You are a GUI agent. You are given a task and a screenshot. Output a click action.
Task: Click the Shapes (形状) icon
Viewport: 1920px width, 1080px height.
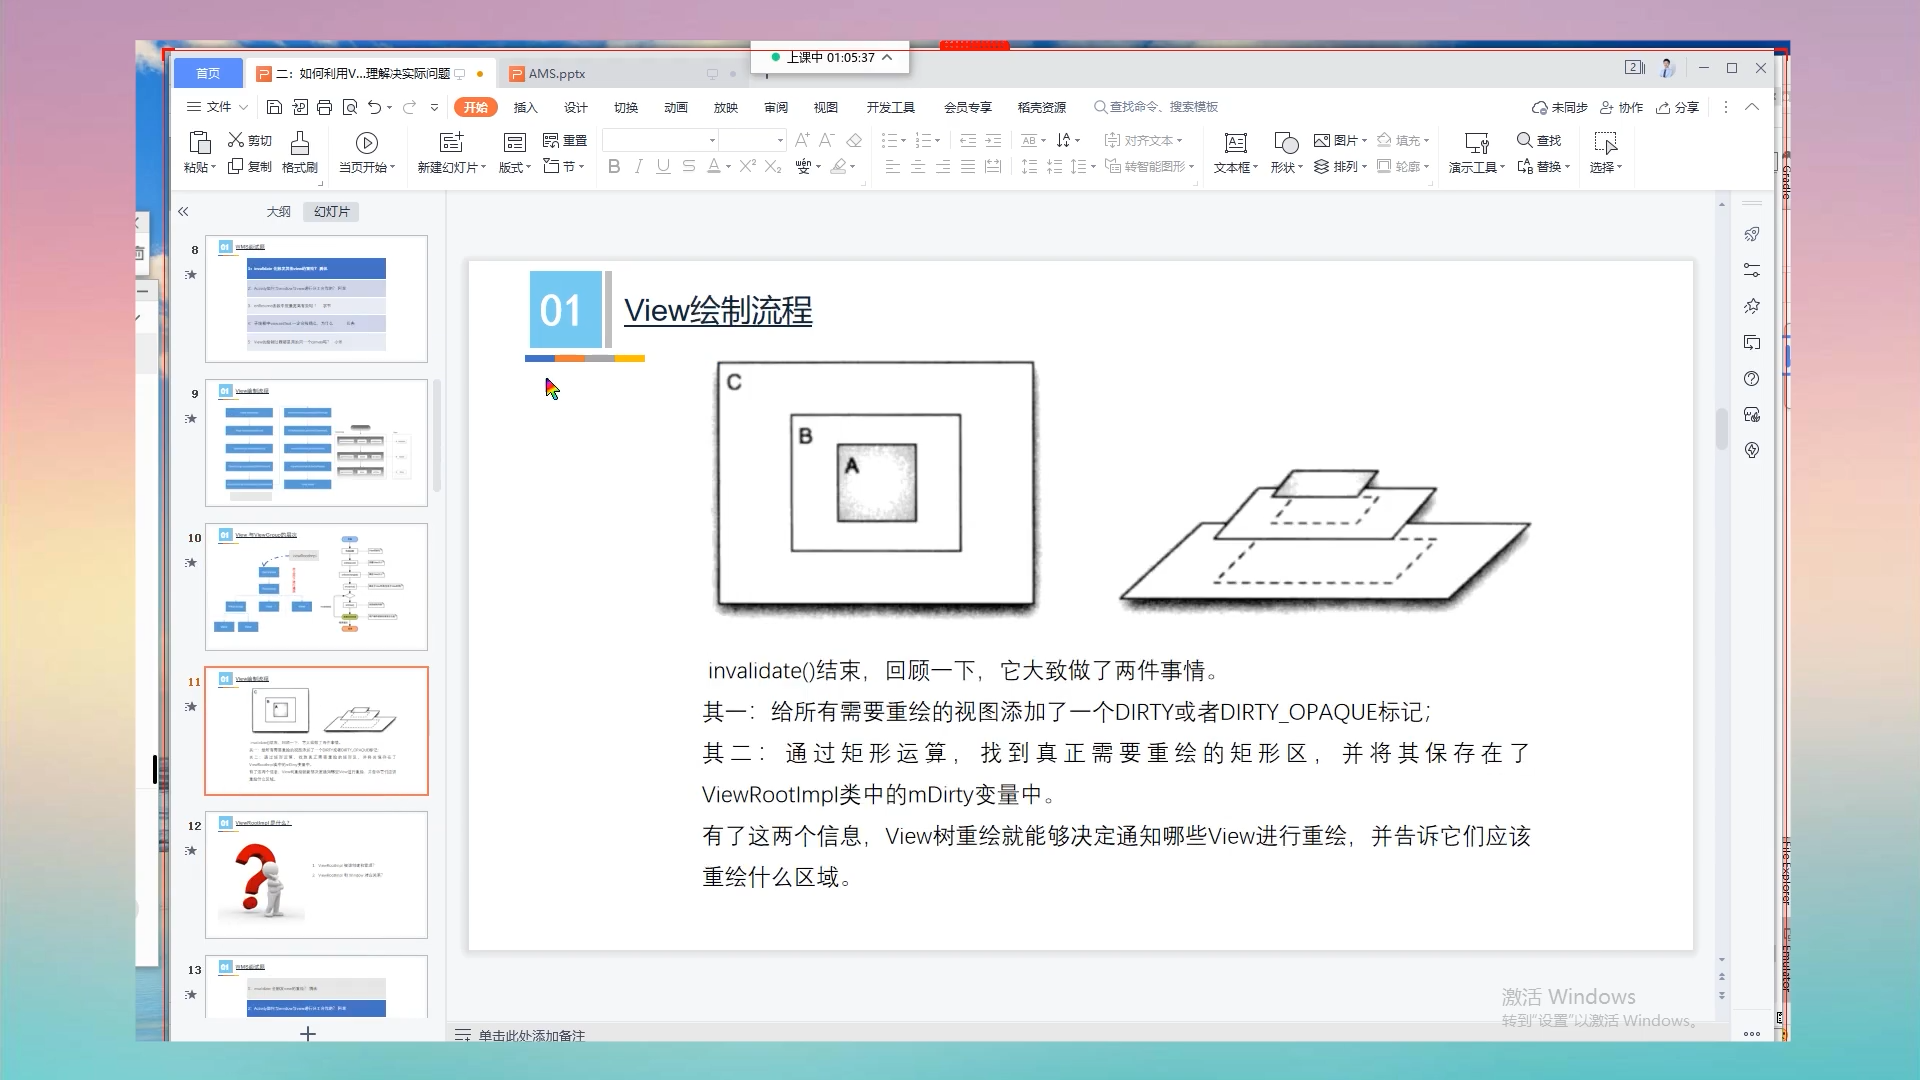(1286, 143)
